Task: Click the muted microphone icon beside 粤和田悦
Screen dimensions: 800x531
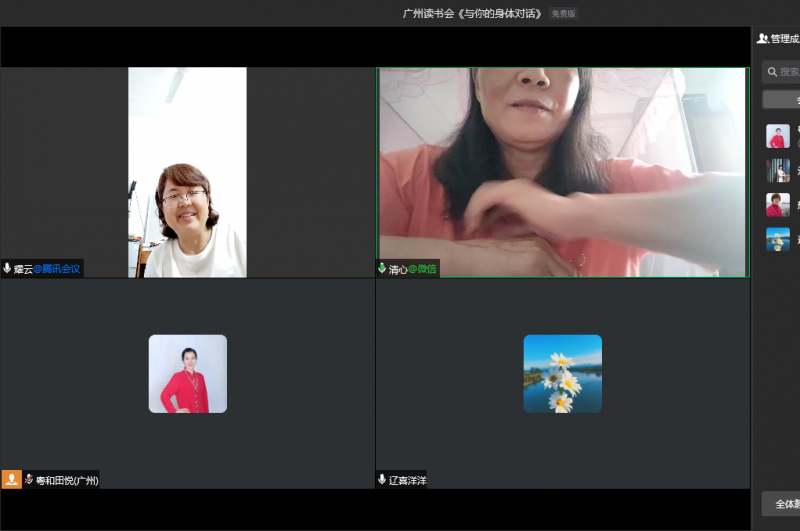Action: coord(29,480)
